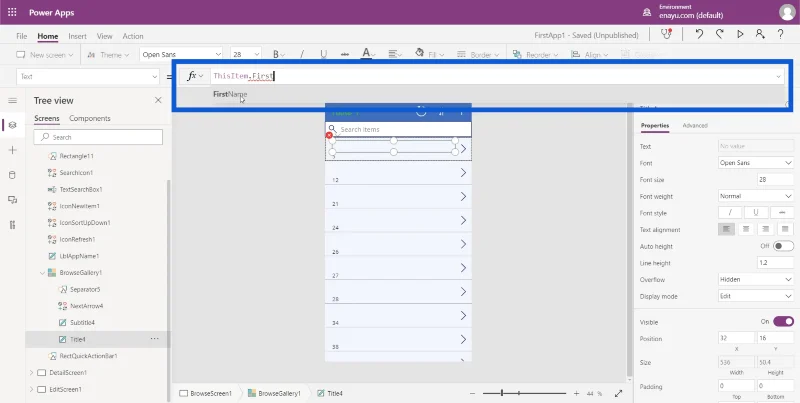Collapse the BrowseGallery1 tree node

tap(42, 273)
